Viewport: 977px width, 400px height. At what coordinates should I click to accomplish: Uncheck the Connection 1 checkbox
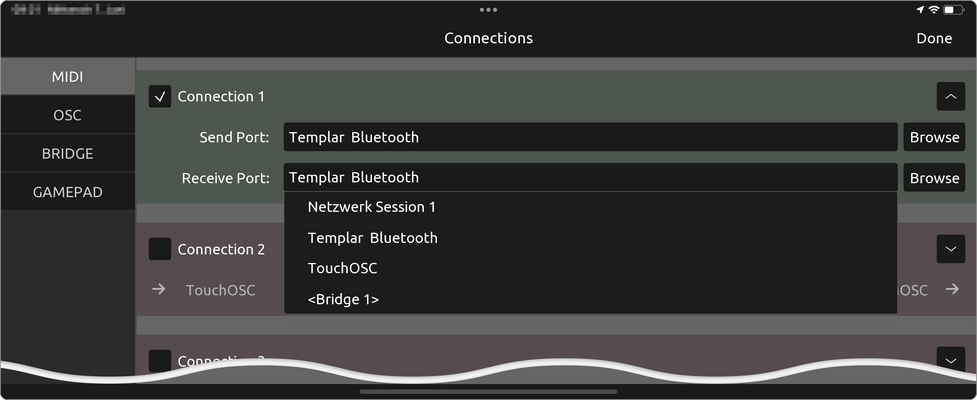tap(160, 97)
